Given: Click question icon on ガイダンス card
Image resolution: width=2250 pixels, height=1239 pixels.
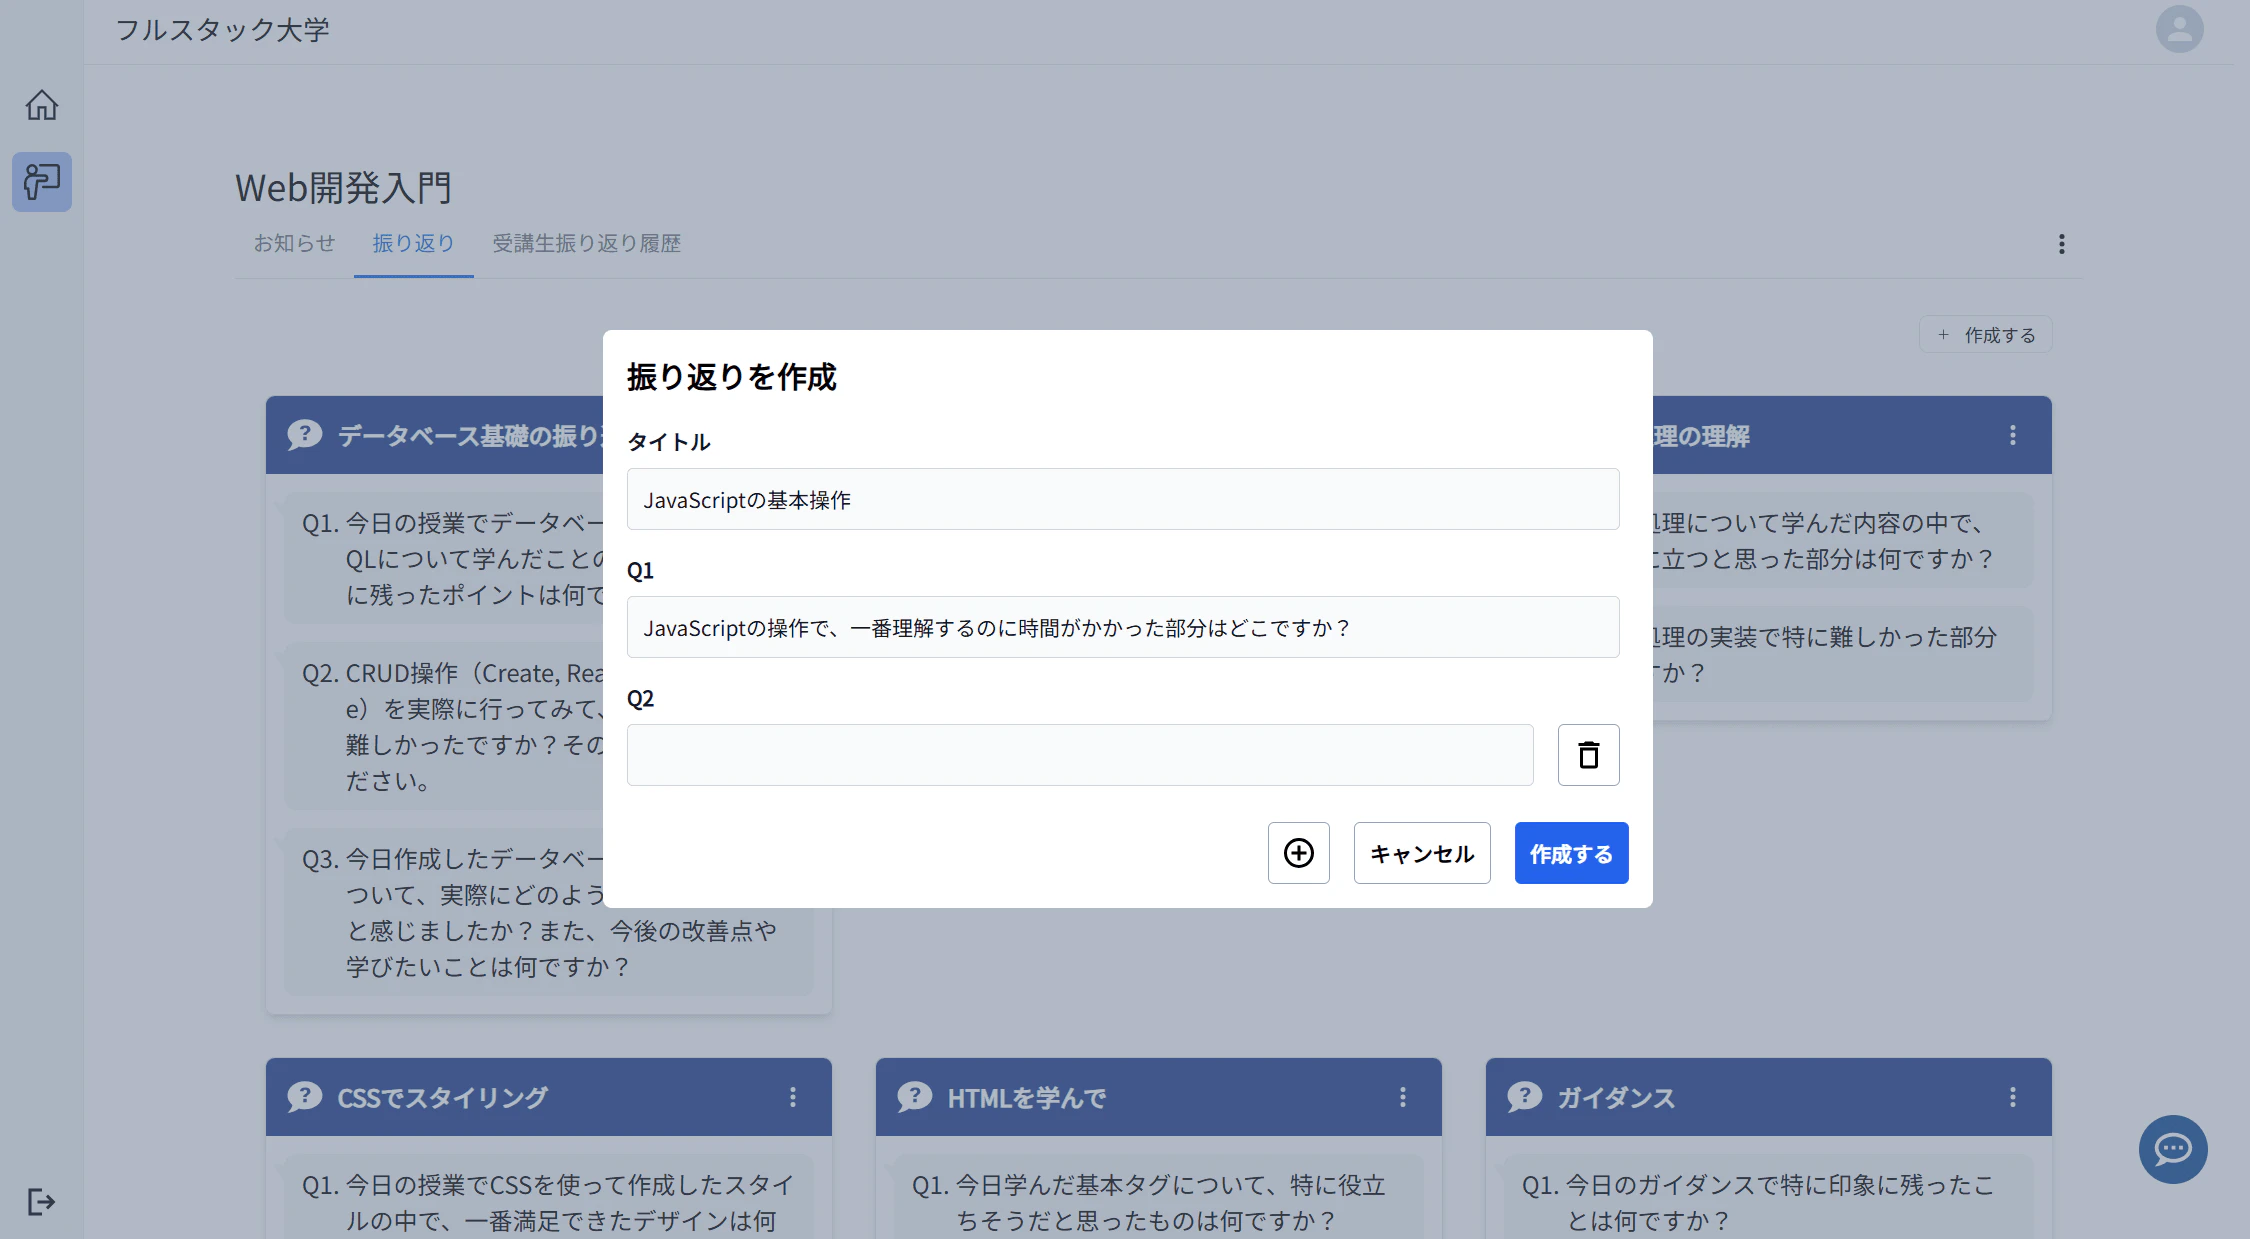Looking at the screenshot, I should coord(1524,1097).
